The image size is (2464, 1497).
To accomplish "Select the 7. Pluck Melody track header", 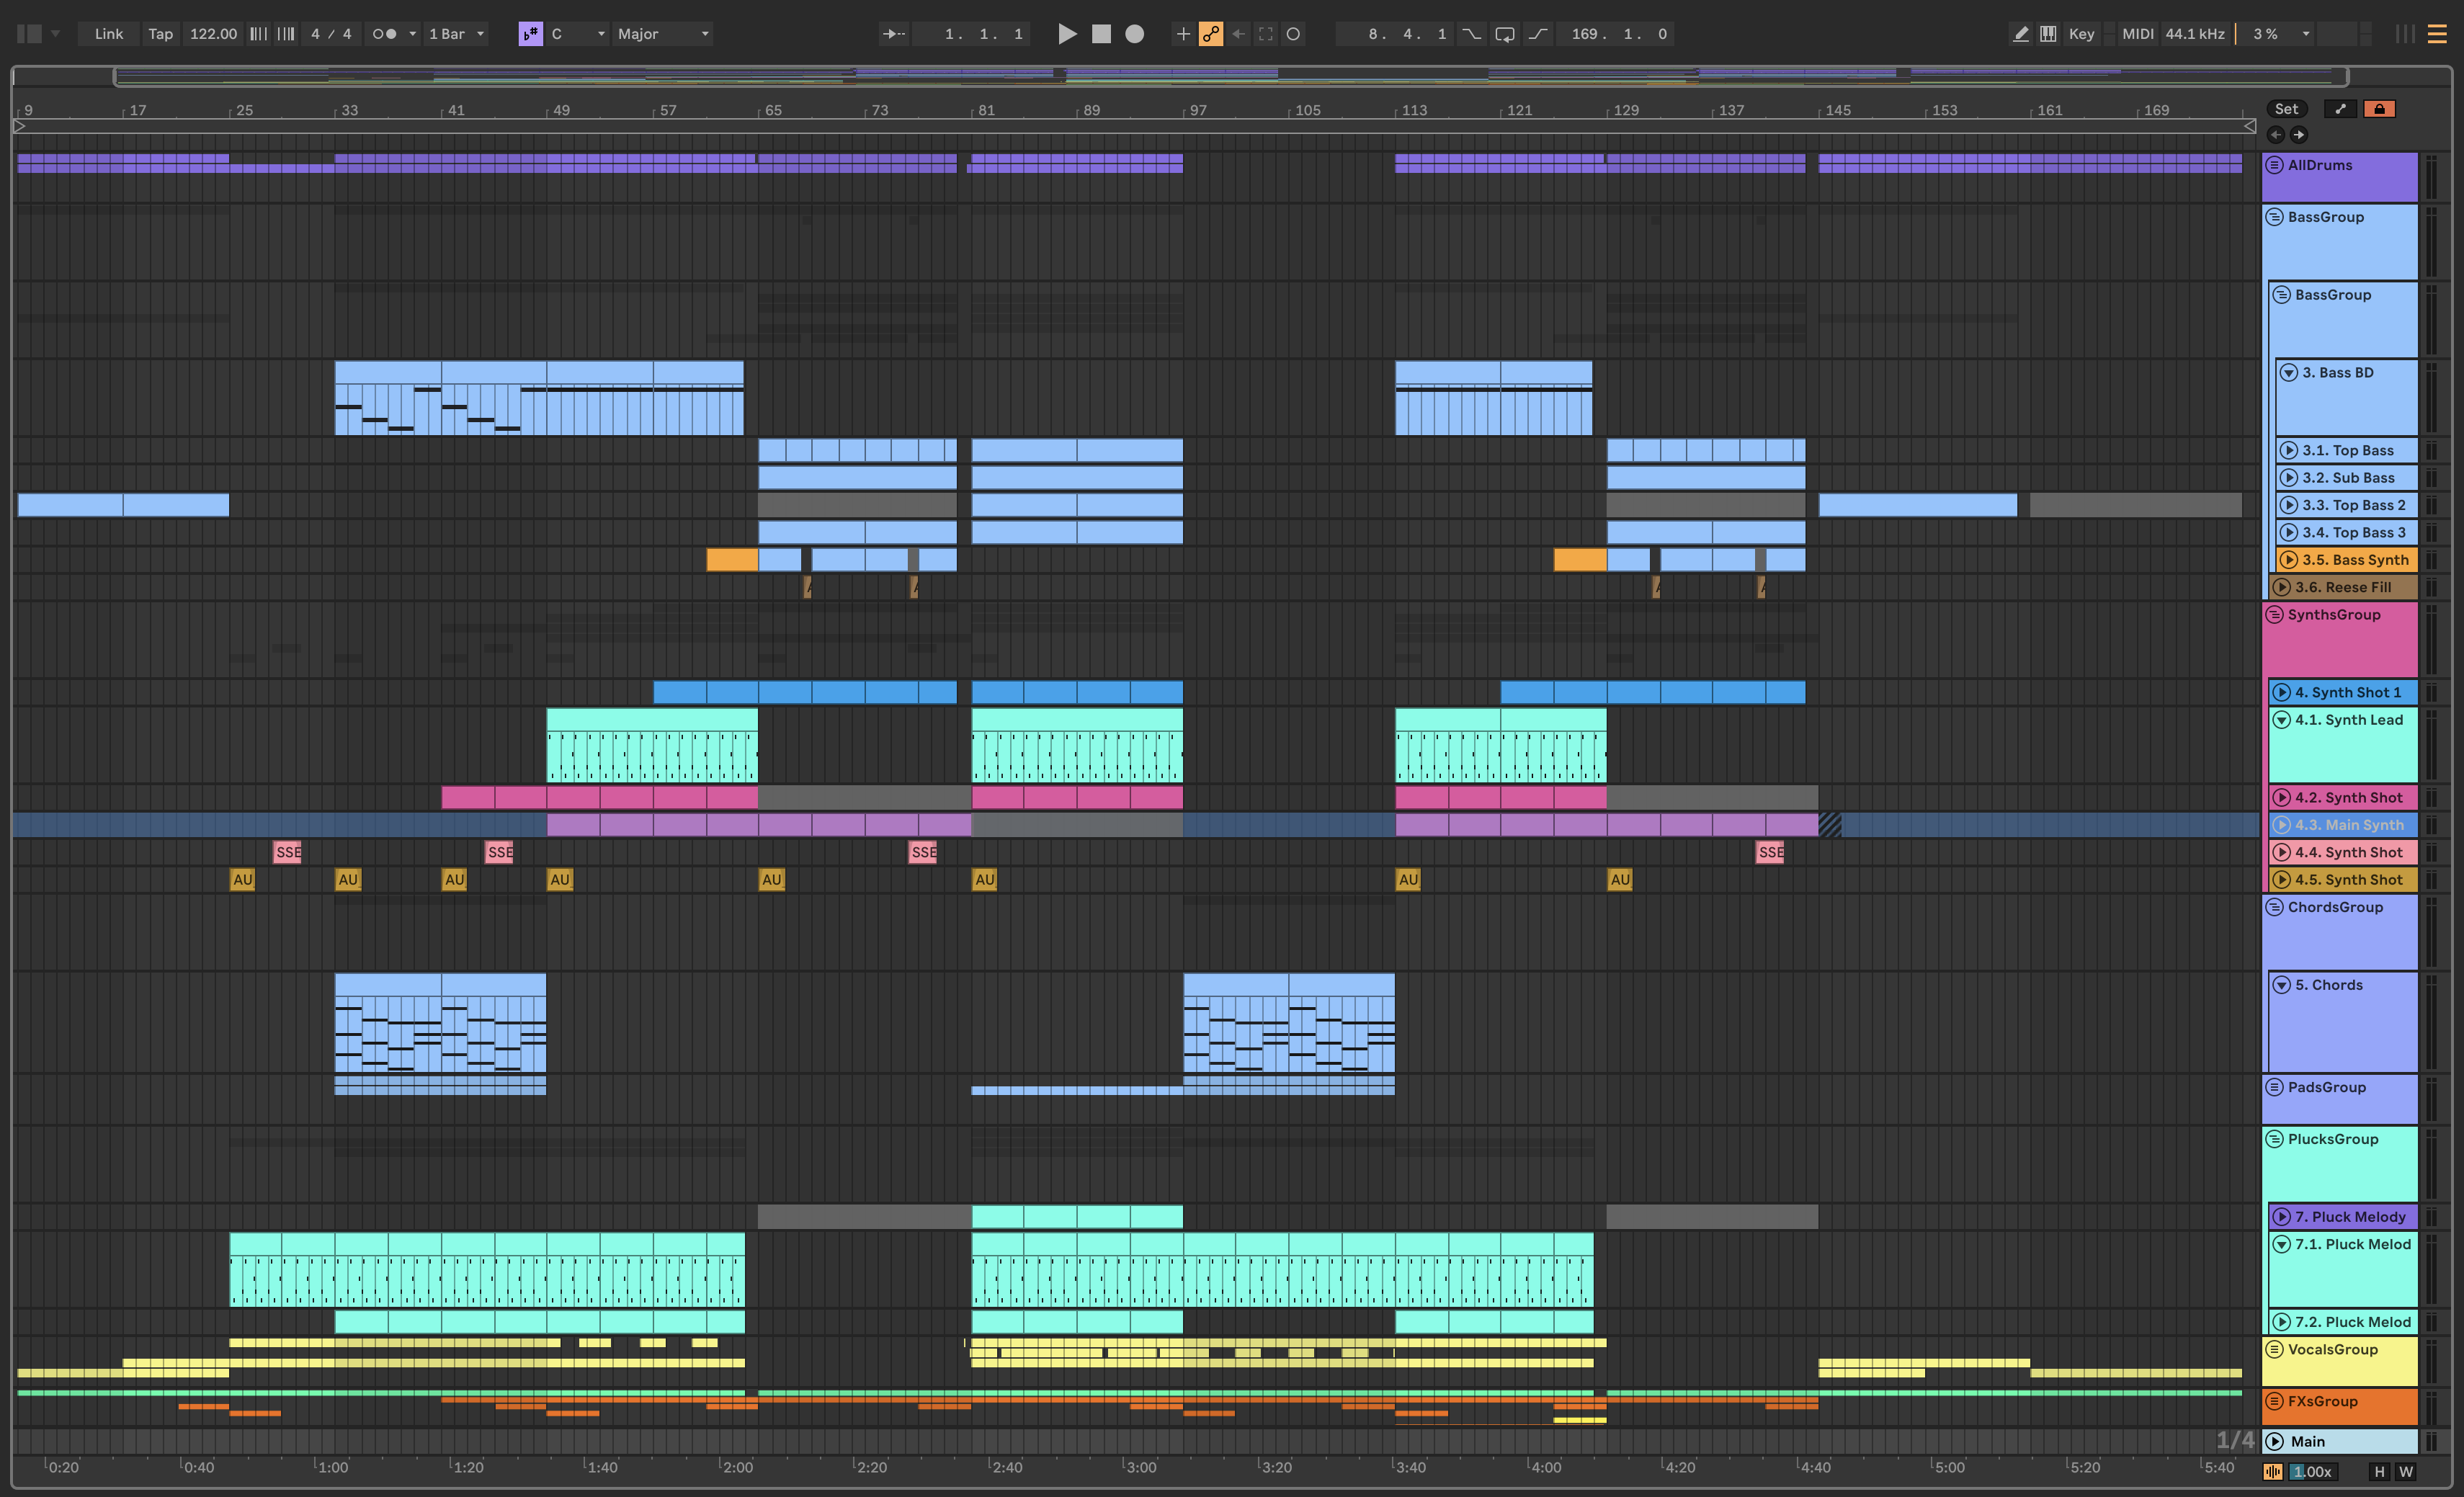I will click(x=2343, y=1217).
